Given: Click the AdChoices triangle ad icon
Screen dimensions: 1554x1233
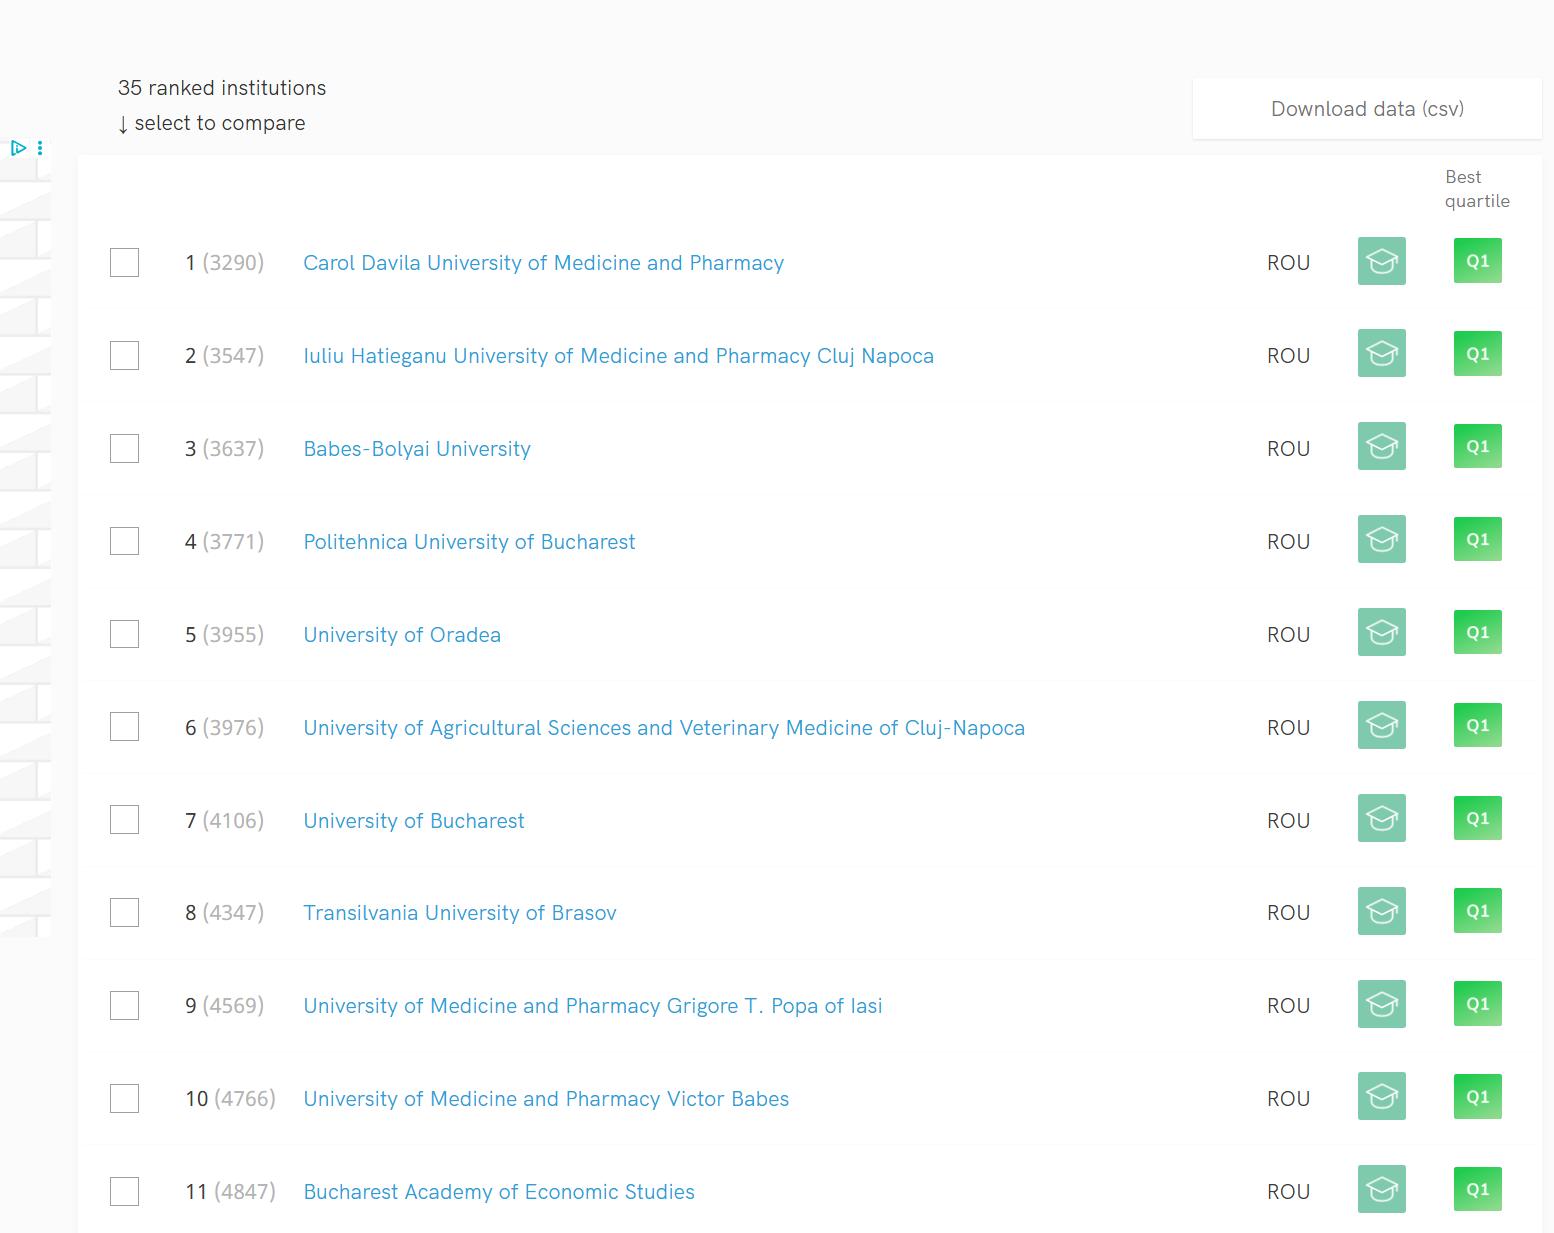Looking at the screenshot, I should click(x=18, y=148).
